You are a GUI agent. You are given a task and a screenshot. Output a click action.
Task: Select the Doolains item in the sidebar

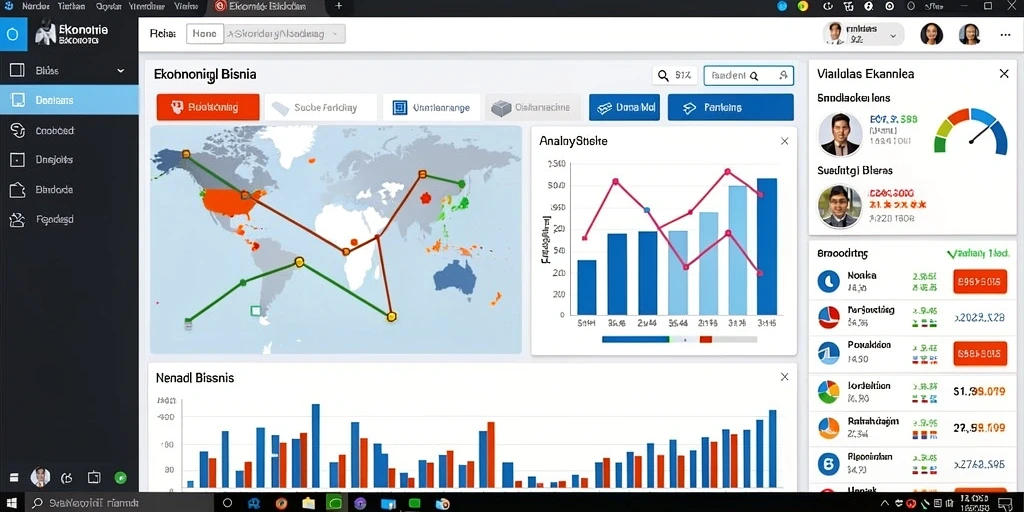pos(69,101)
